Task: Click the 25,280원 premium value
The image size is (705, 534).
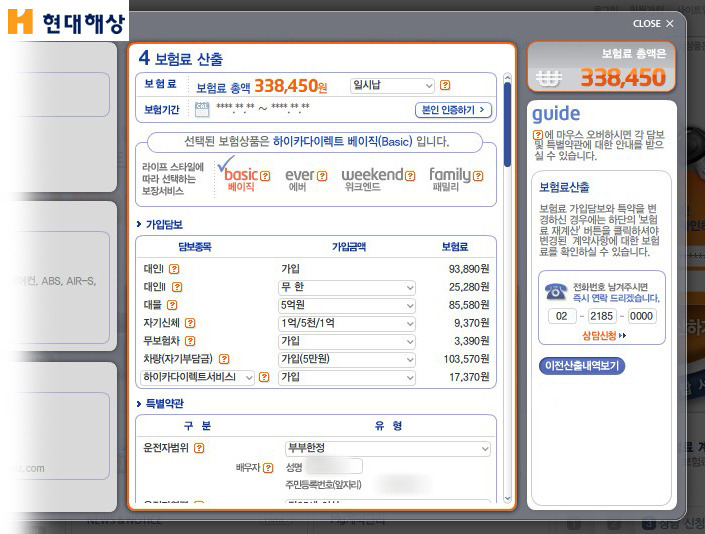Action: 469,287
